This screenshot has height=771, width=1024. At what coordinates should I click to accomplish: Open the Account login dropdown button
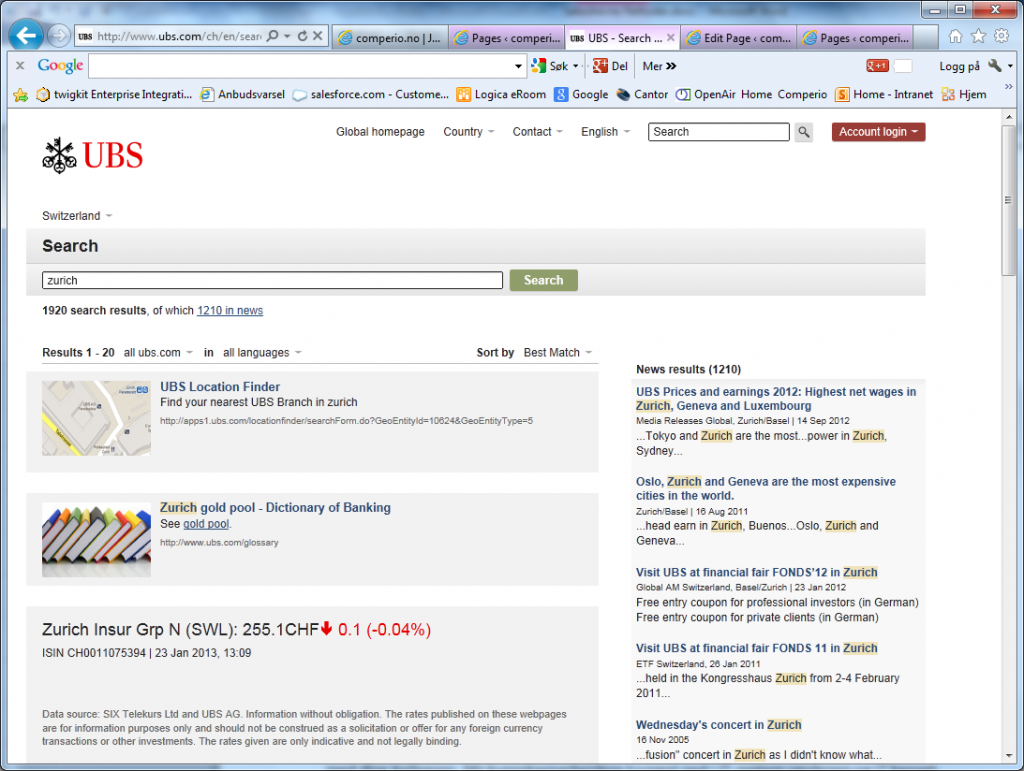[878, 132]
